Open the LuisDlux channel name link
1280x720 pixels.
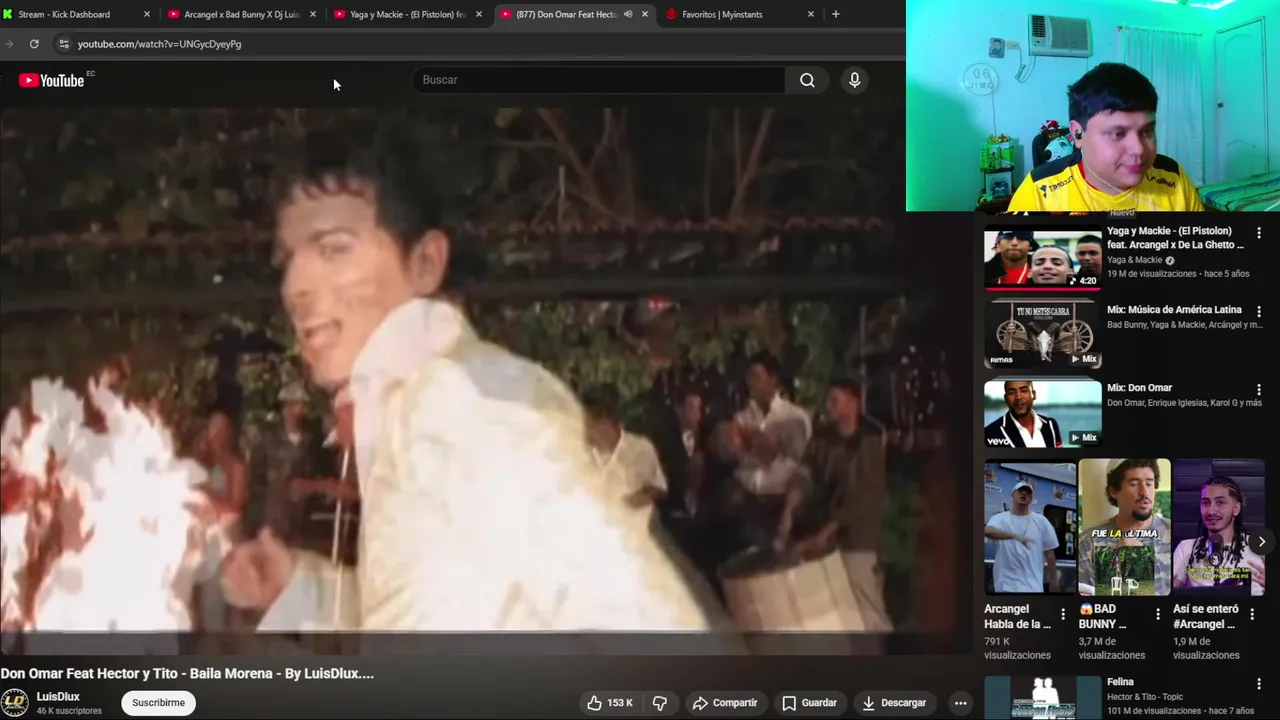tap(58, 697)
